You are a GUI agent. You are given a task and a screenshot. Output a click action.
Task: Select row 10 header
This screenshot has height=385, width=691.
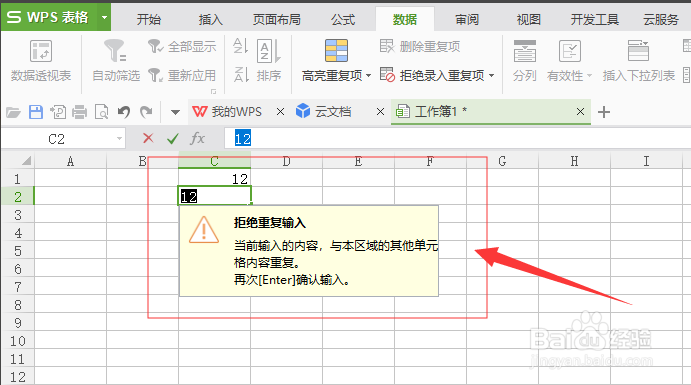click(x=17, y=341)
